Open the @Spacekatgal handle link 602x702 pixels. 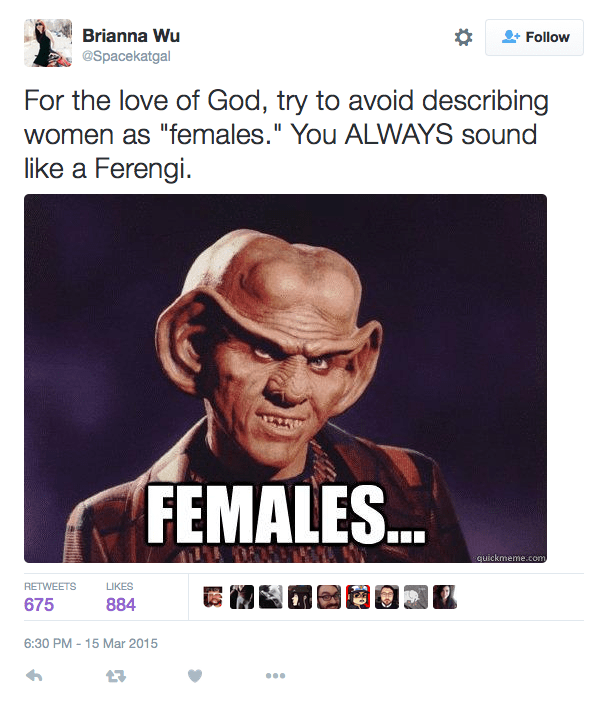coord(126,57)
